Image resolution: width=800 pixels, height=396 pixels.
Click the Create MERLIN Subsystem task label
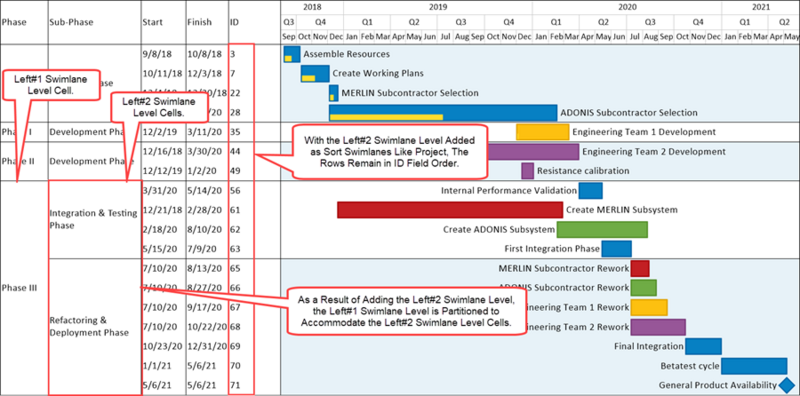[622, 210]
